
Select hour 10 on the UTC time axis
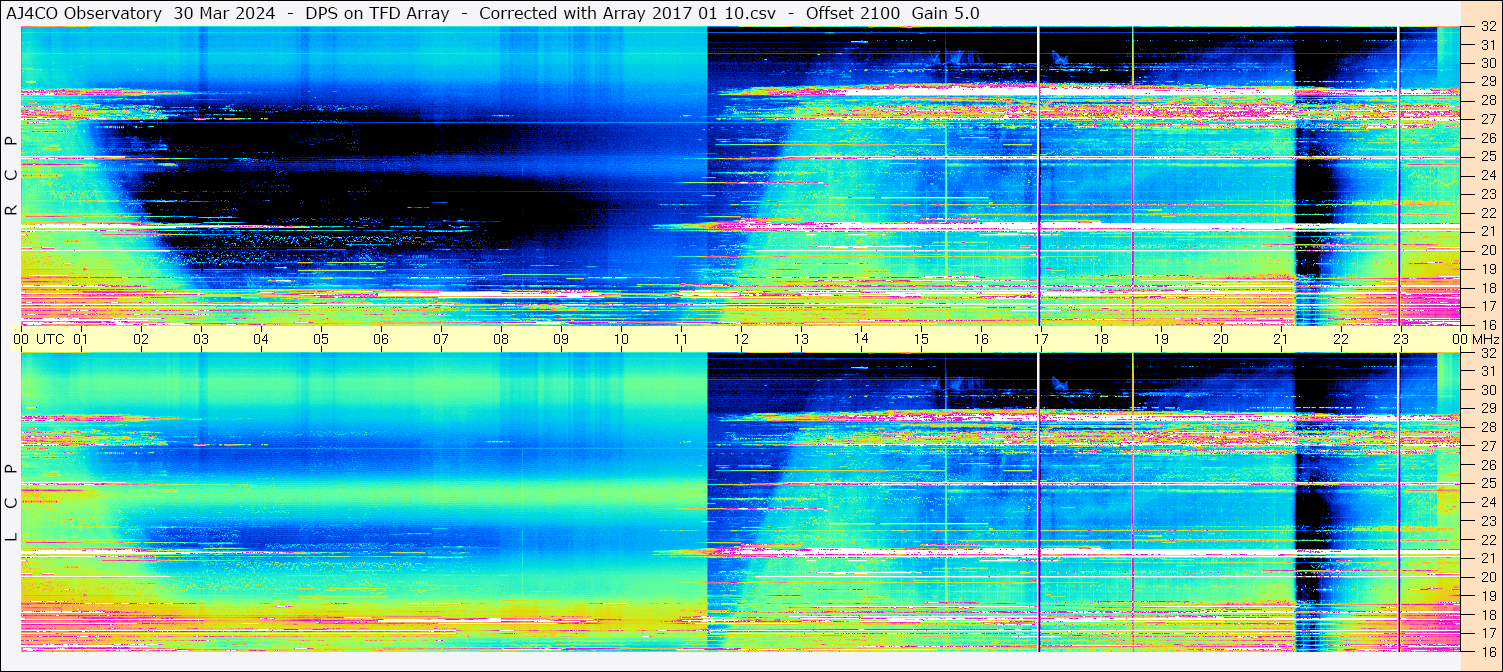coord(621,339)
